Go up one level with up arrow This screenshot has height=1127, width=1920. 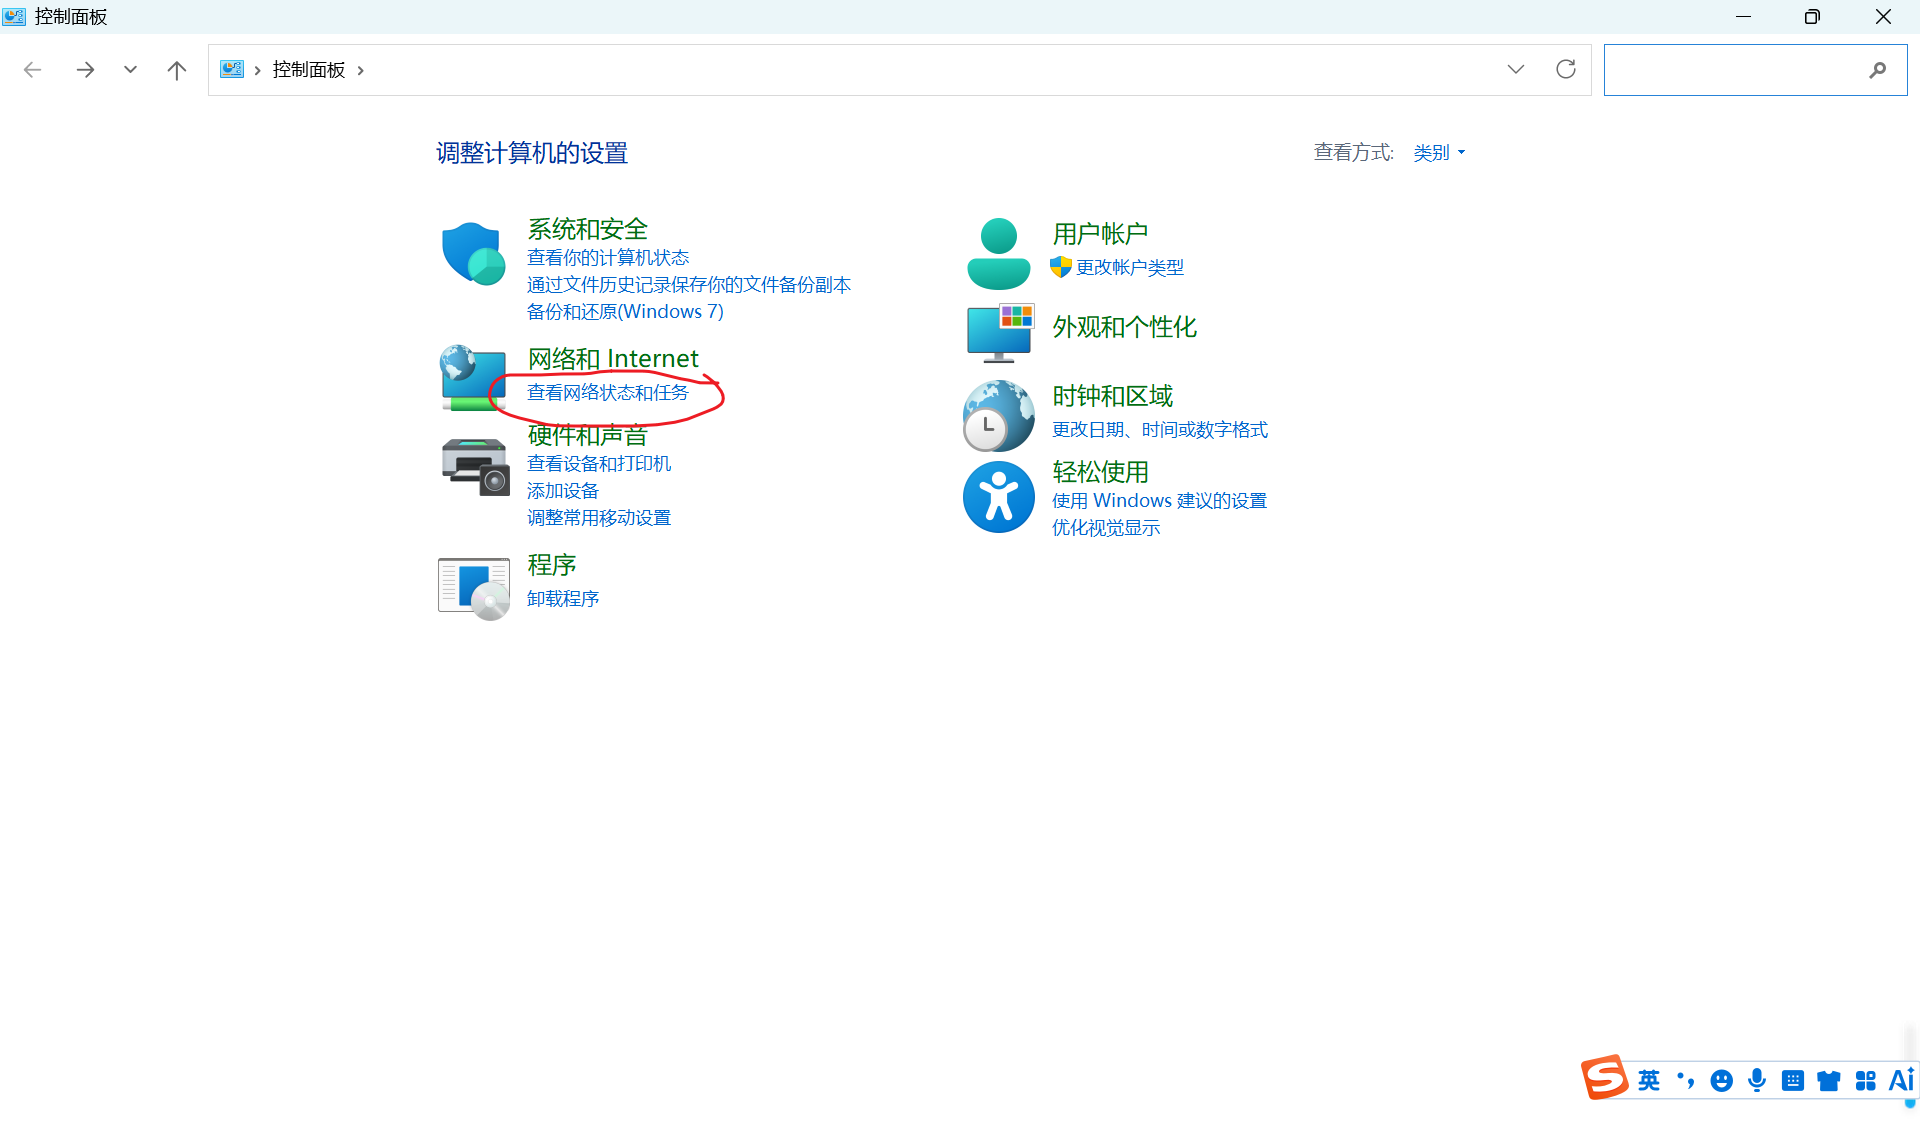pyautogui.click(x=177, y=70)
